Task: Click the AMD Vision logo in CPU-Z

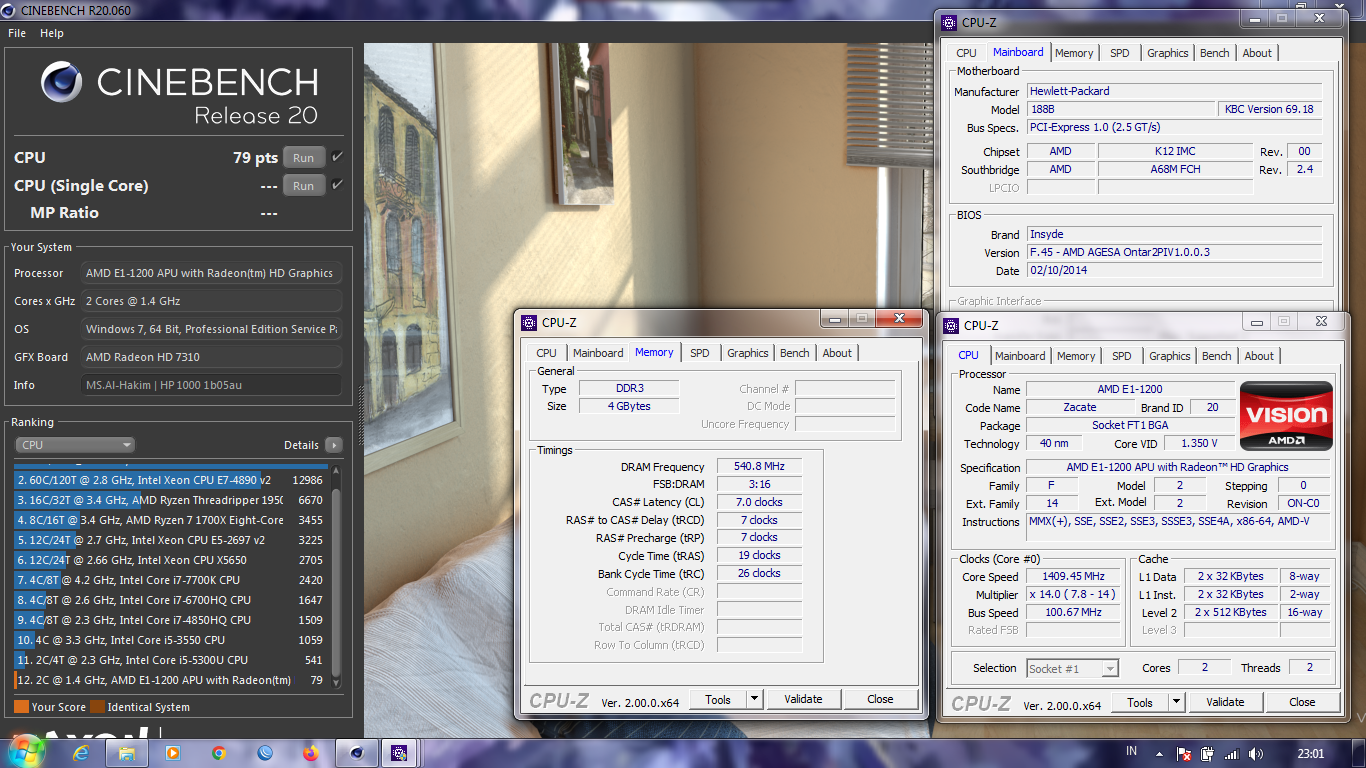Action: coord(1286,416)
